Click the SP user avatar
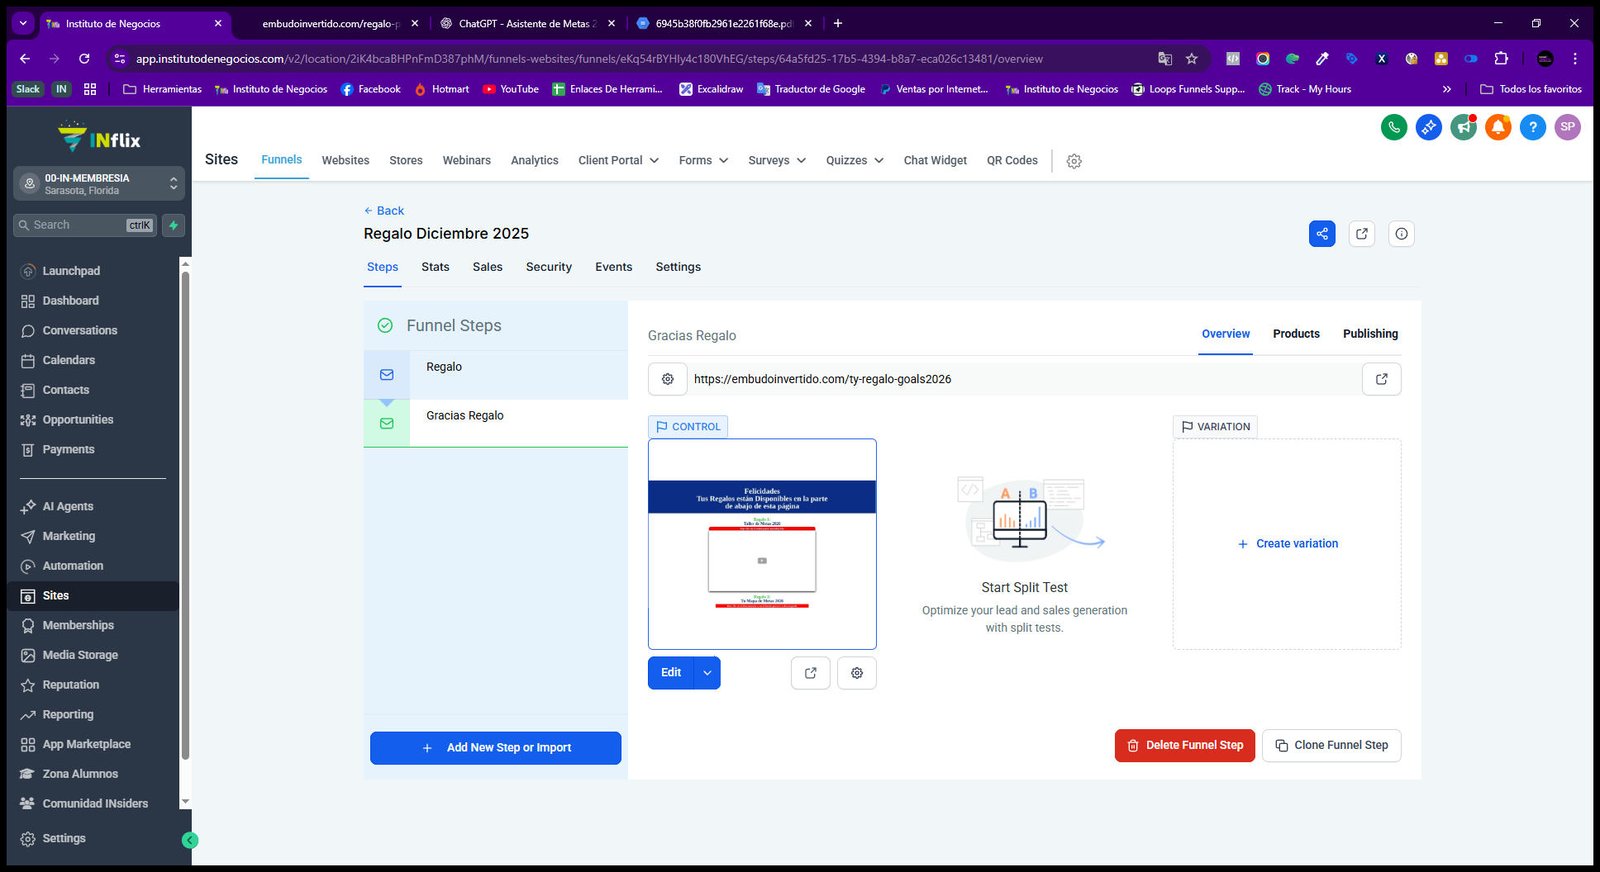Viewport: 1600px width, 872px height. [x=1568, y=127]
